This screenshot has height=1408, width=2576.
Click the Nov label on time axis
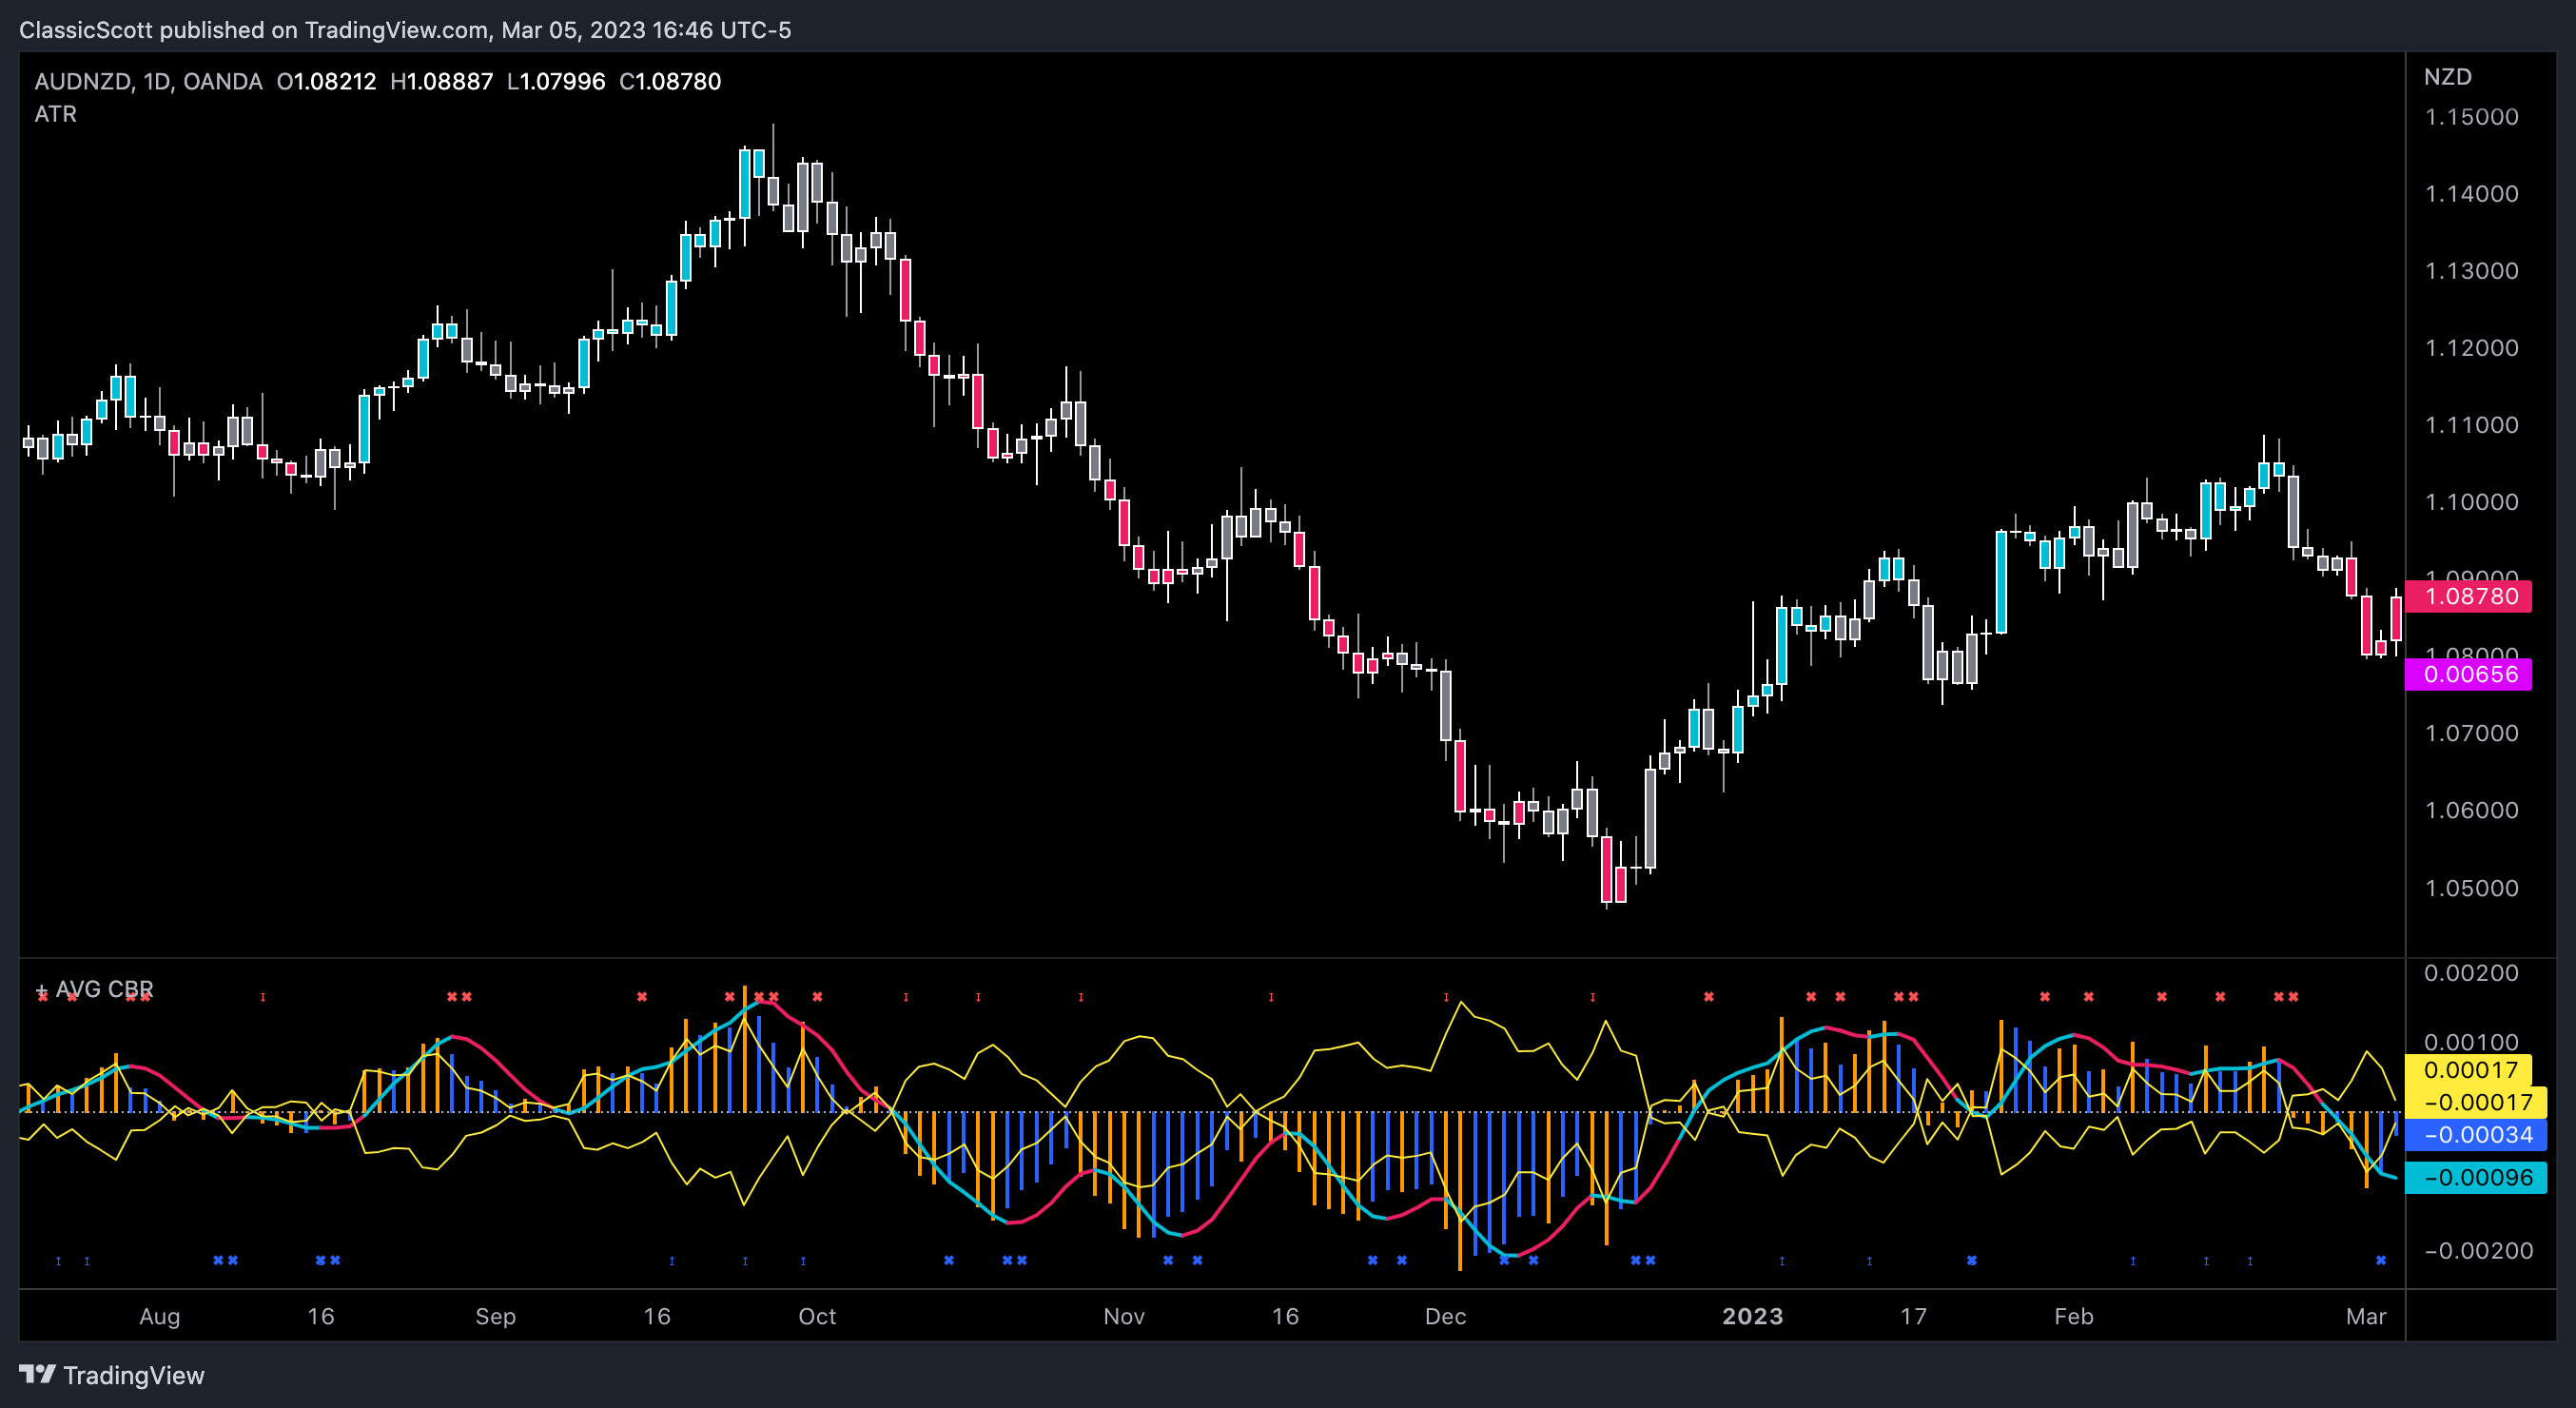point(1124,1316)
